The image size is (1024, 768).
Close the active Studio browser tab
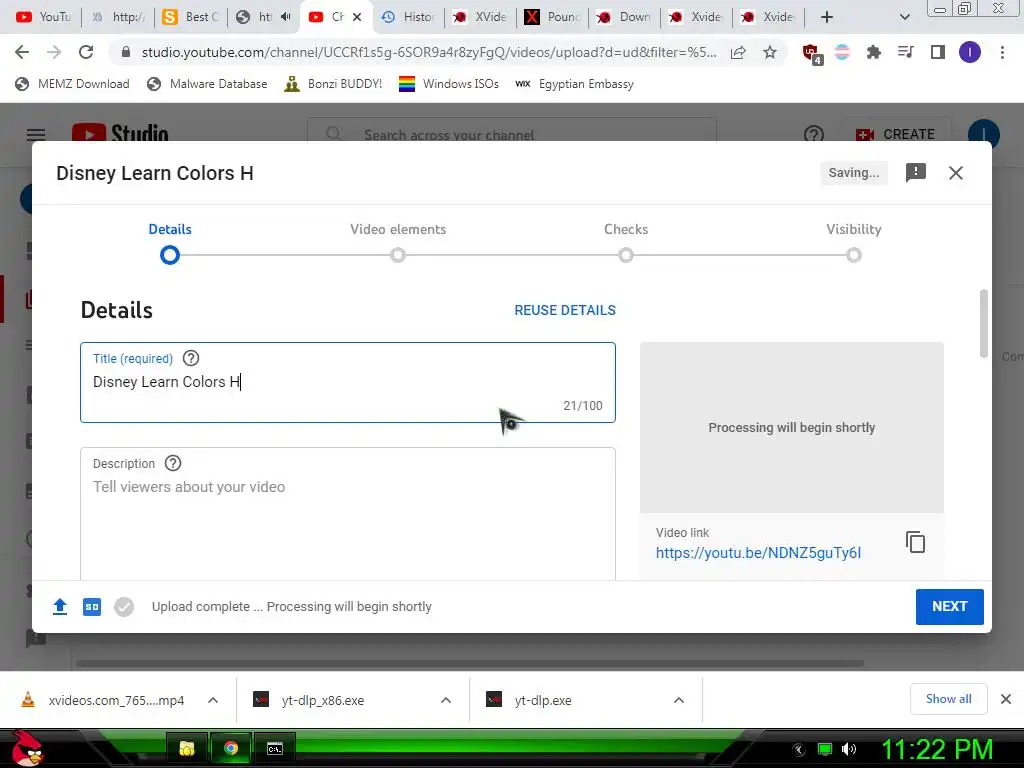(357, 17)
